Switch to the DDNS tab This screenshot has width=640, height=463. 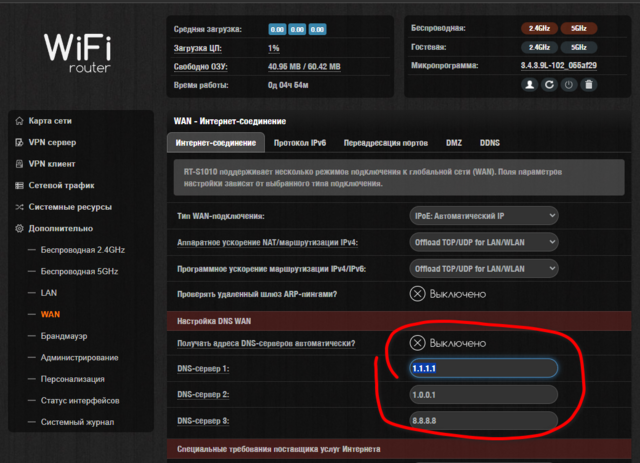490,144
